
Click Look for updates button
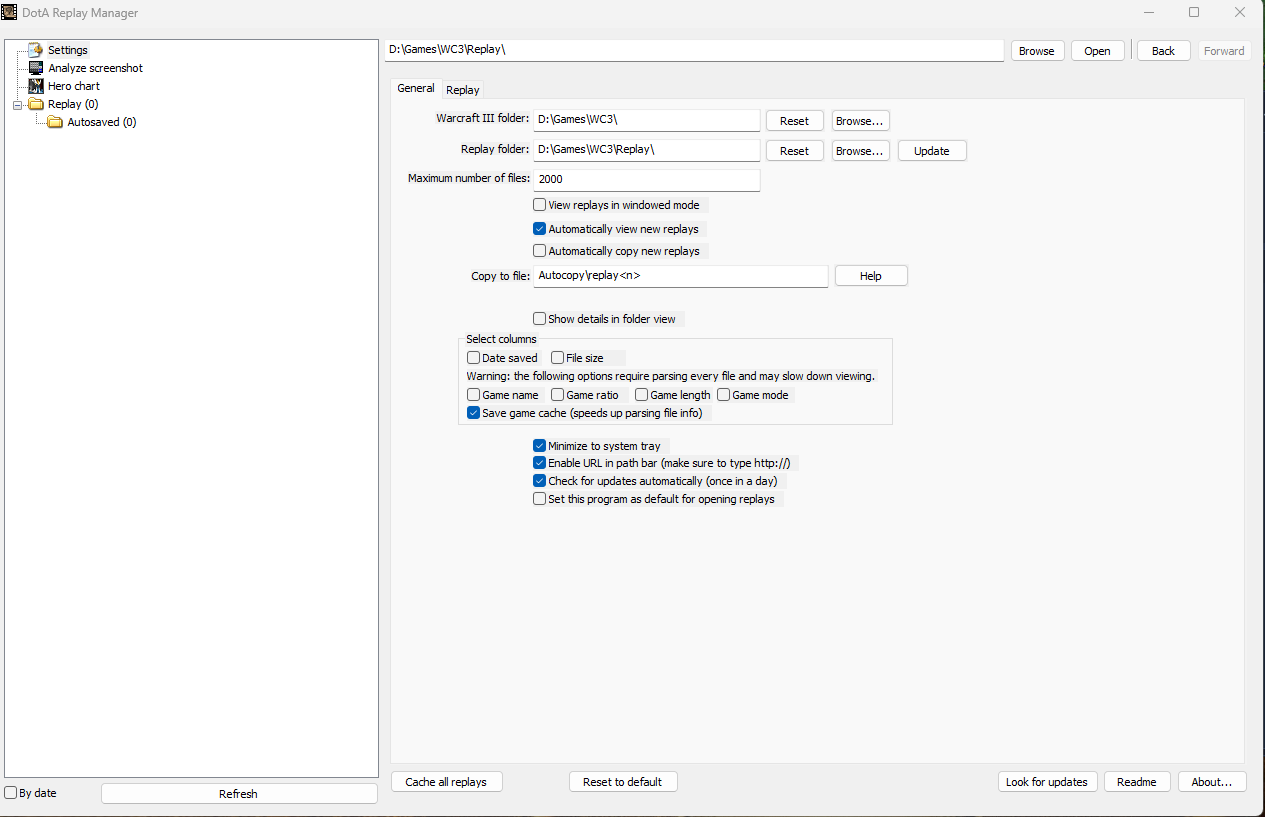click(x=1047, y=782)
